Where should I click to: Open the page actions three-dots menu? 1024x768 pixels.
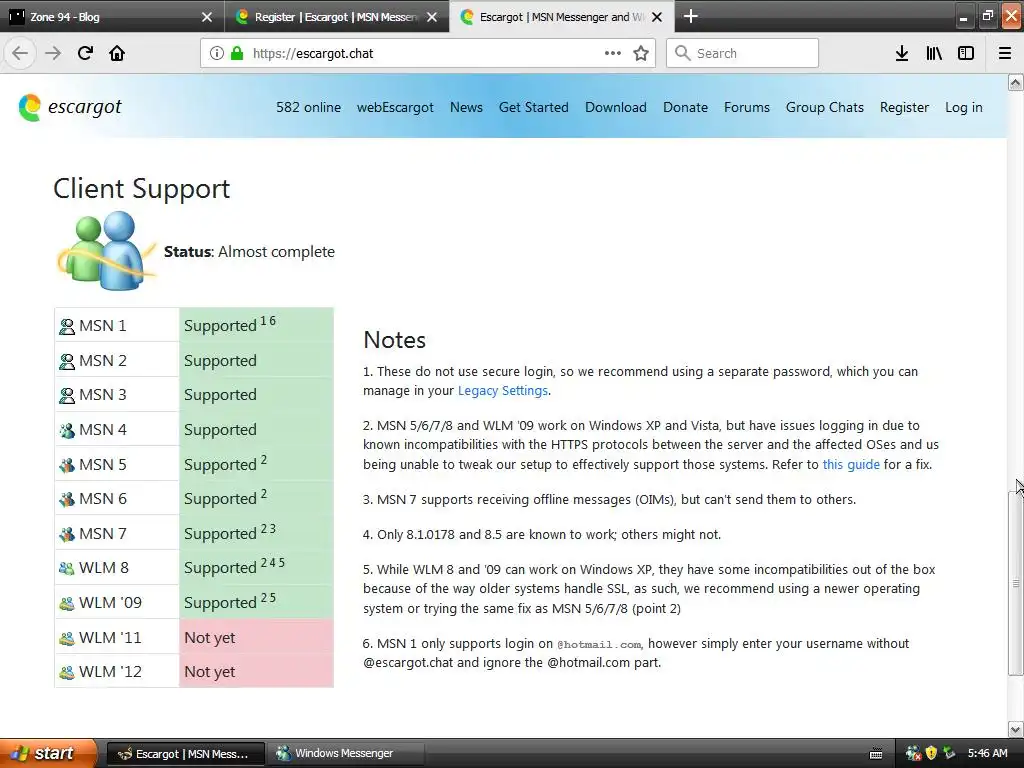[x=613, y=53]
